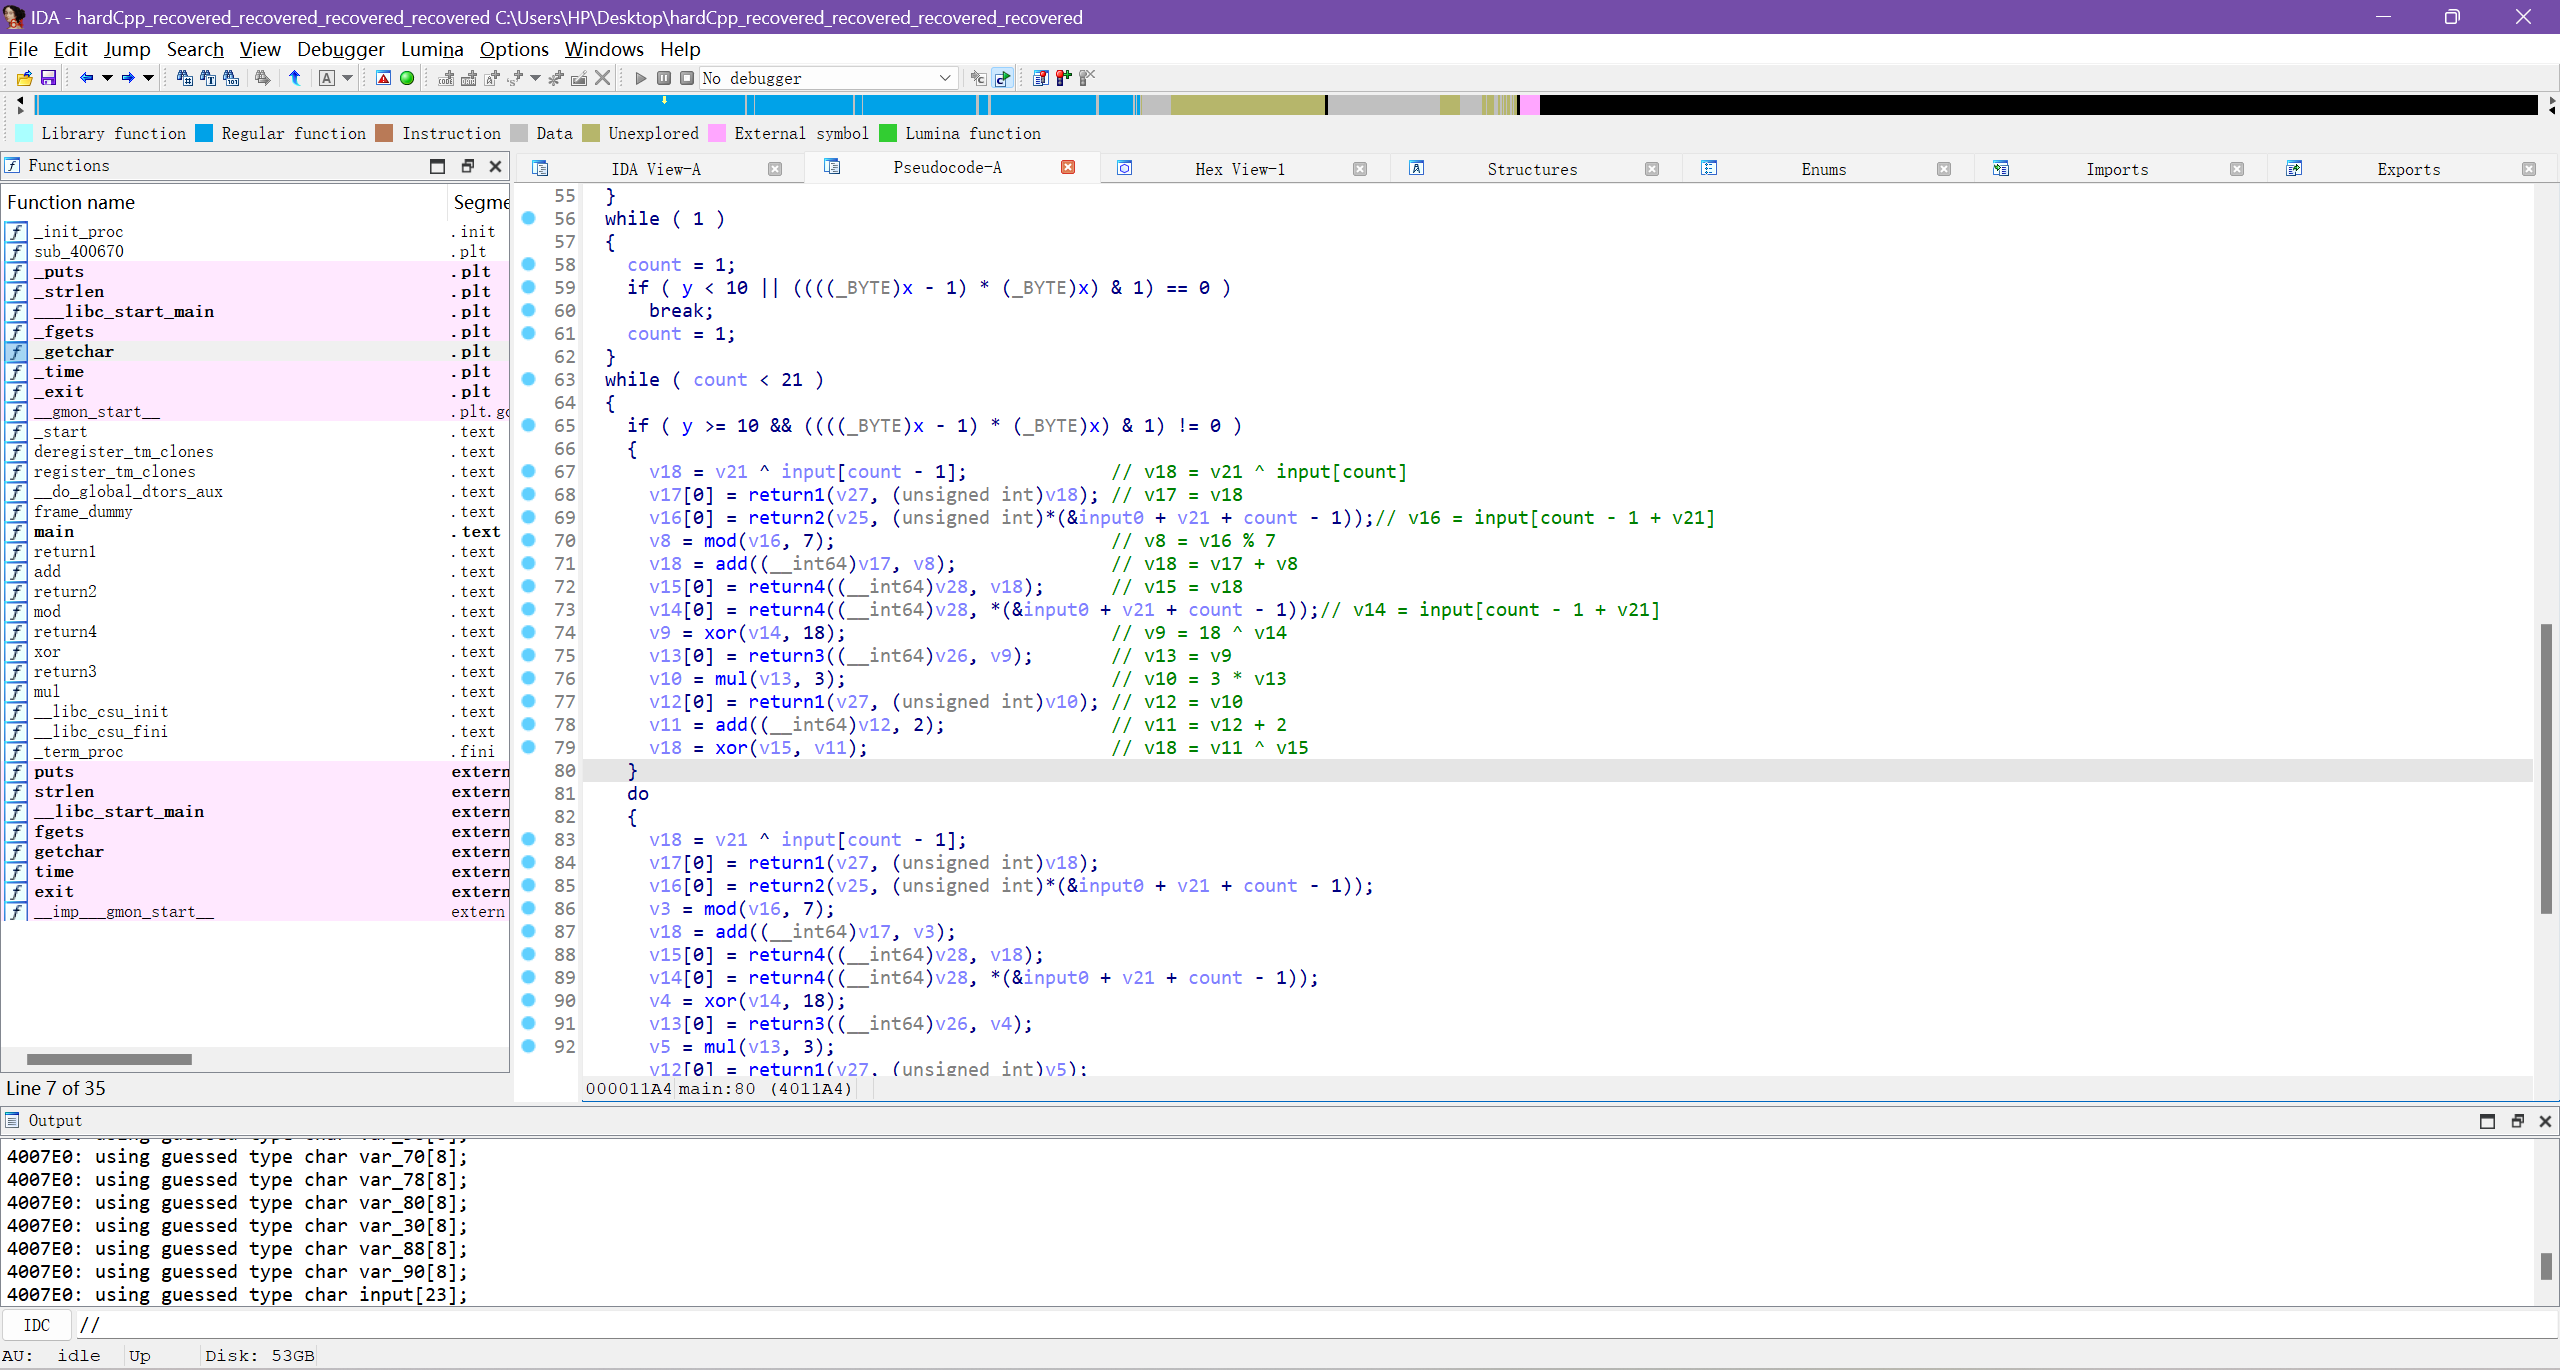Jump back with the blue left arrow
This screenshot has width=2560, height=1370.
click(86, 78)
